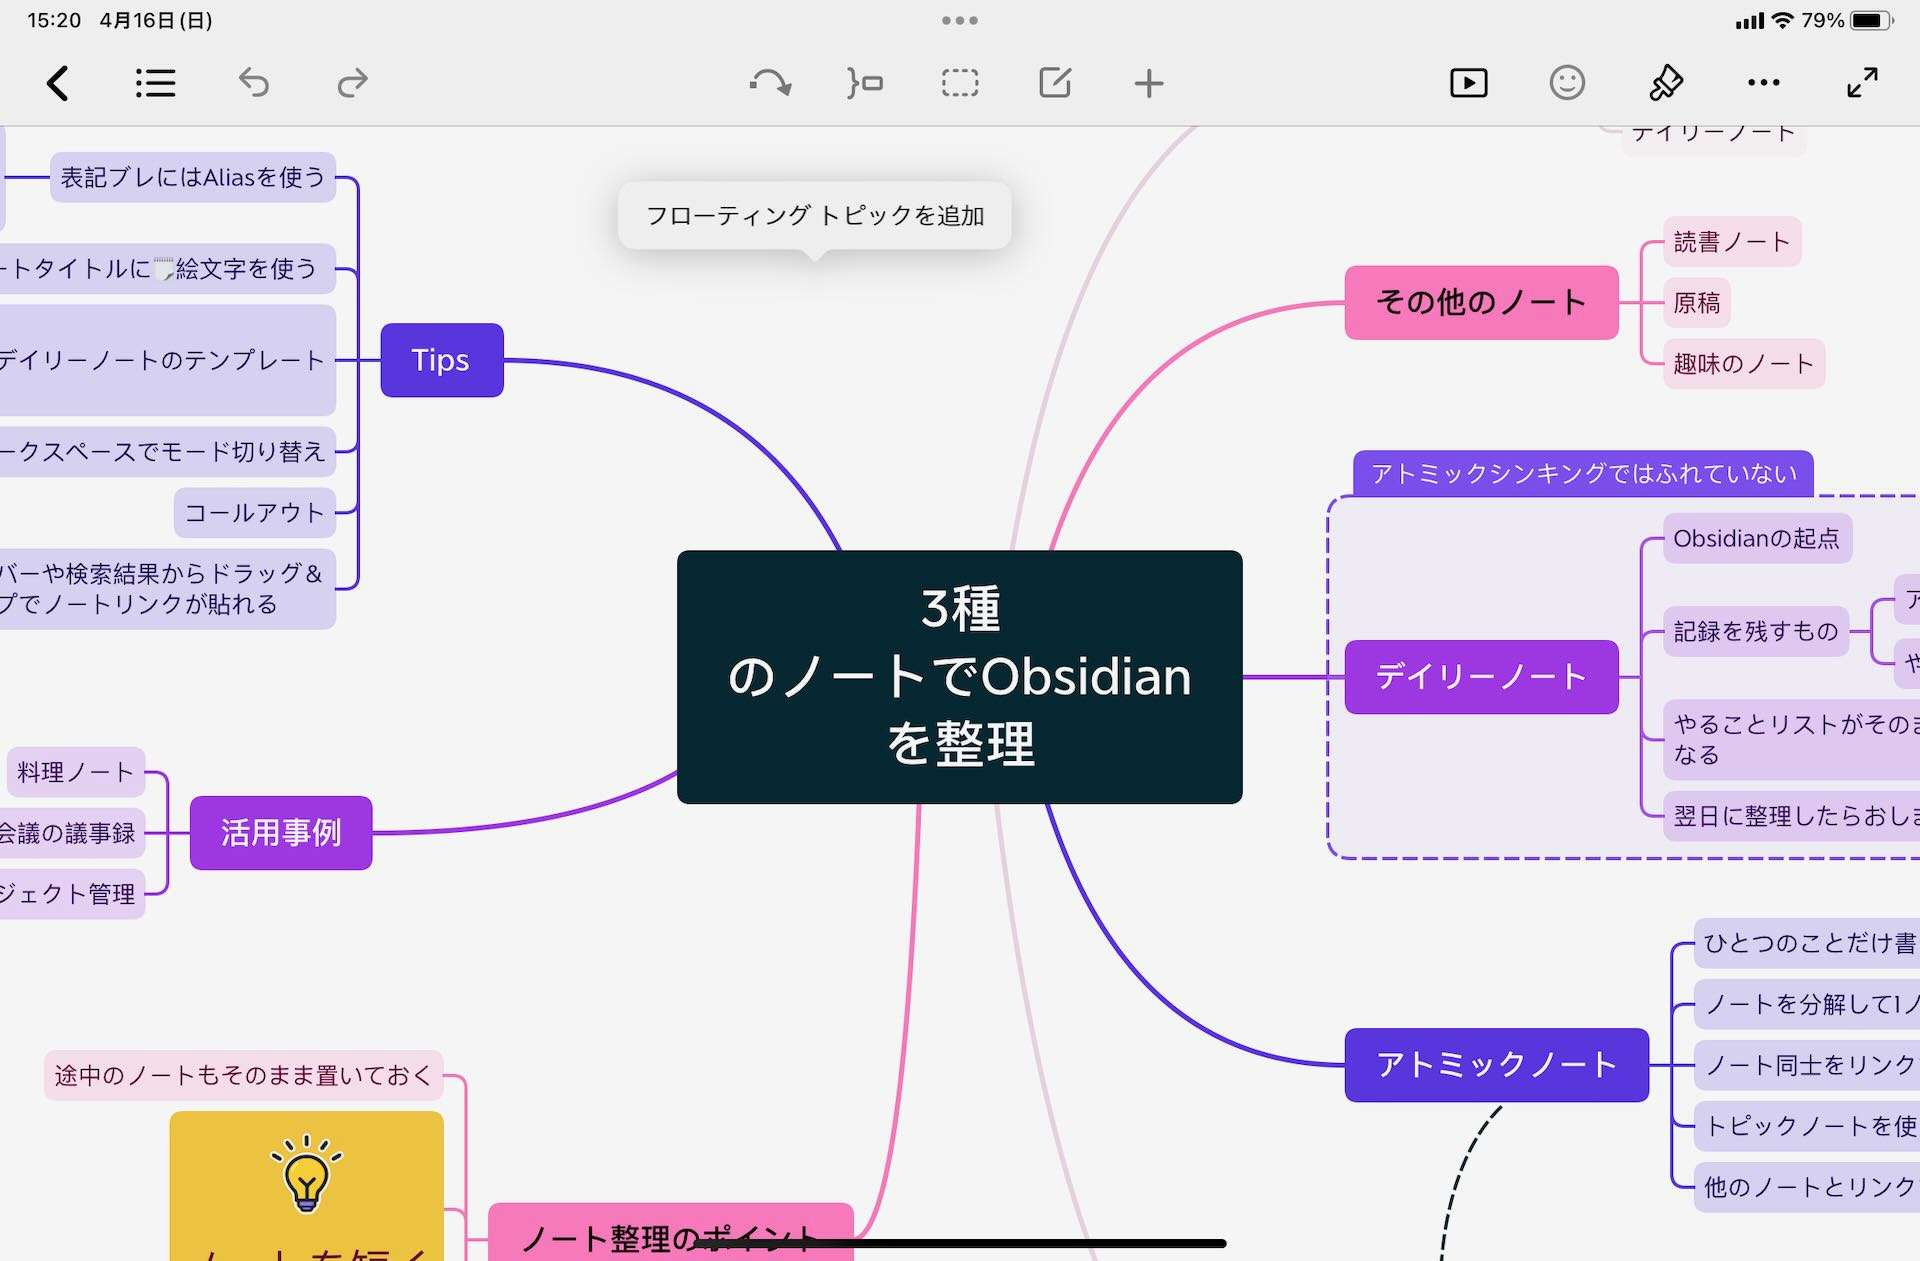This screenshot has height=1261, width=1920.
Task: Select the 会議の議事録 subtopic
Action: 72,833
